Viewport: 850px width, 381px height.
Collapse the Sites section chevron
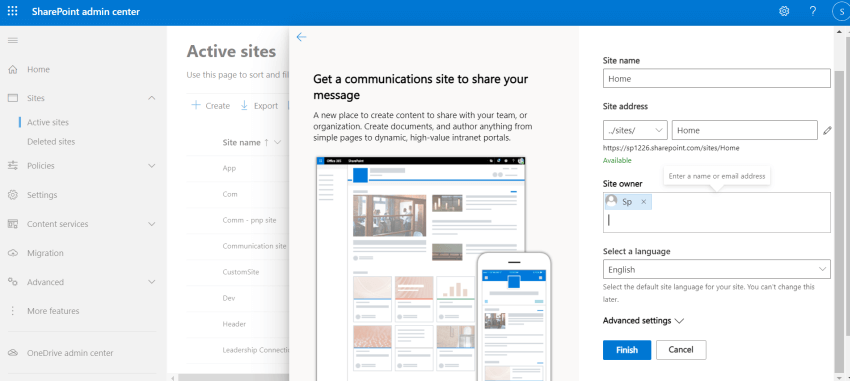(x=152, y=98)
